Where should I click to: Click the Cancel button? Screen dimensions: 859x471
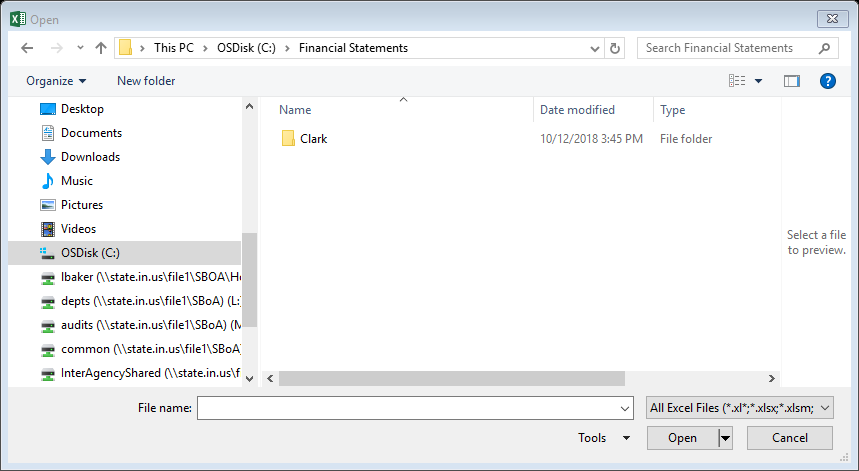[789, 438]
